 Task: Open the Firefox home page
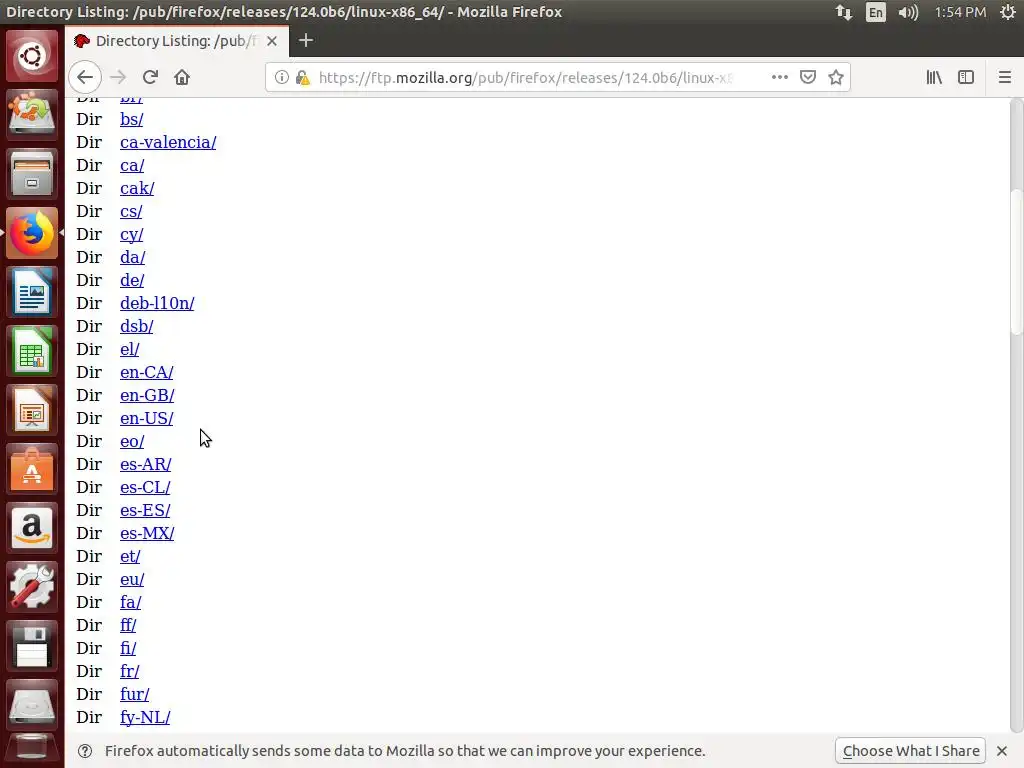point(182,77)
